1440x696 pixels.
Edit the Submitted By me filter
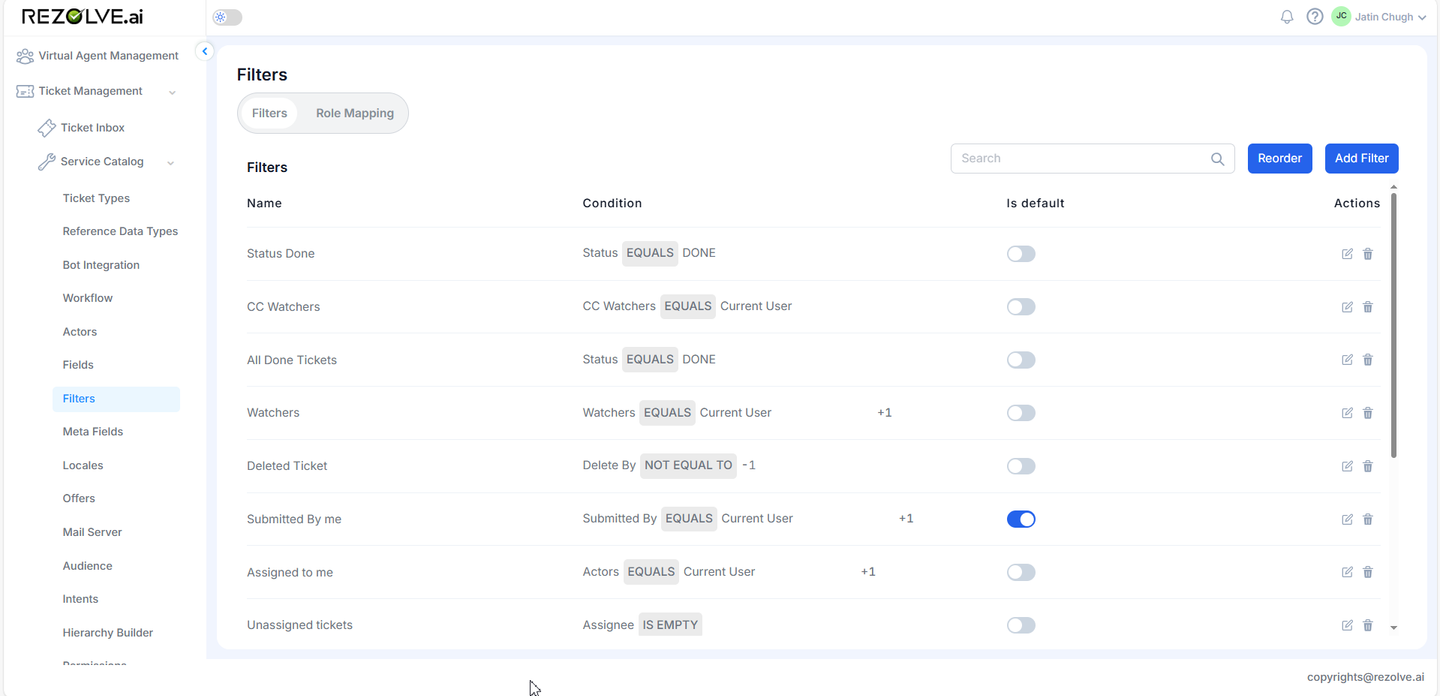pyautogui.click(x=1347, y=519)
